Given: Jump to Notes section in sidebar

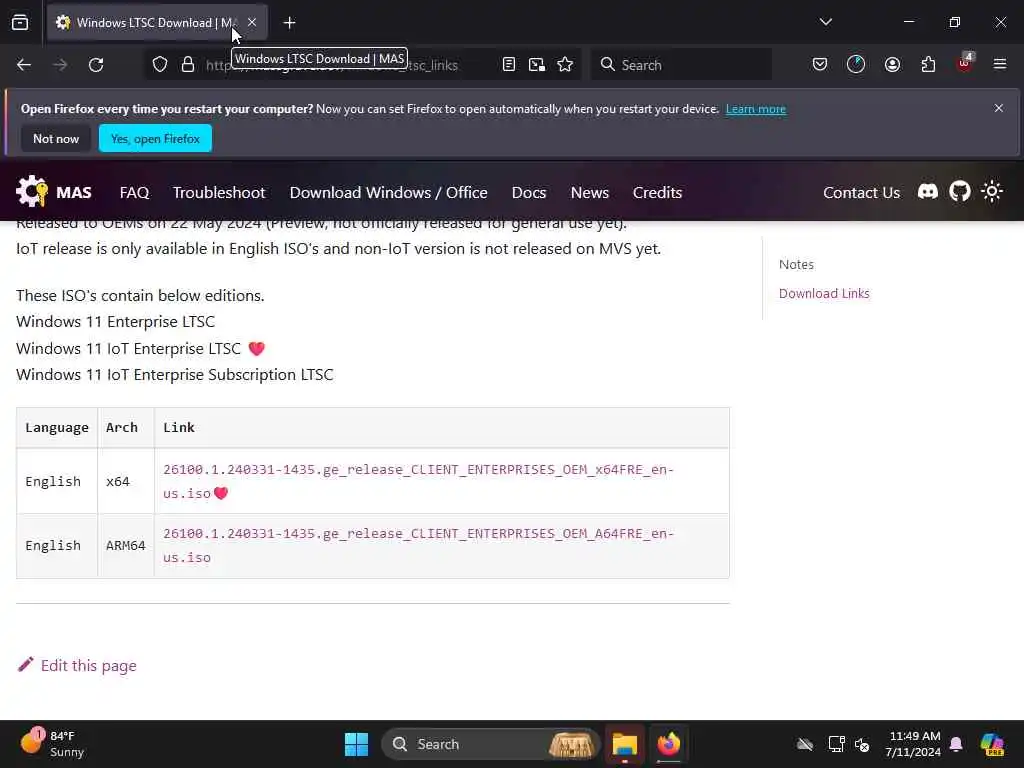Looking at the screenshot, I should click(796, 264).
